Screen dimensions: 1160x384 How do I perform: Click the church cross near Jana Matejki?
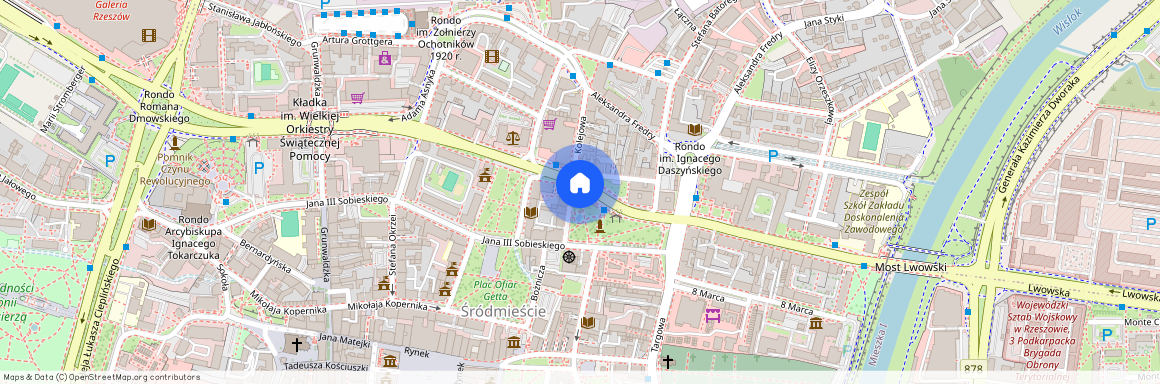[296, 344]
